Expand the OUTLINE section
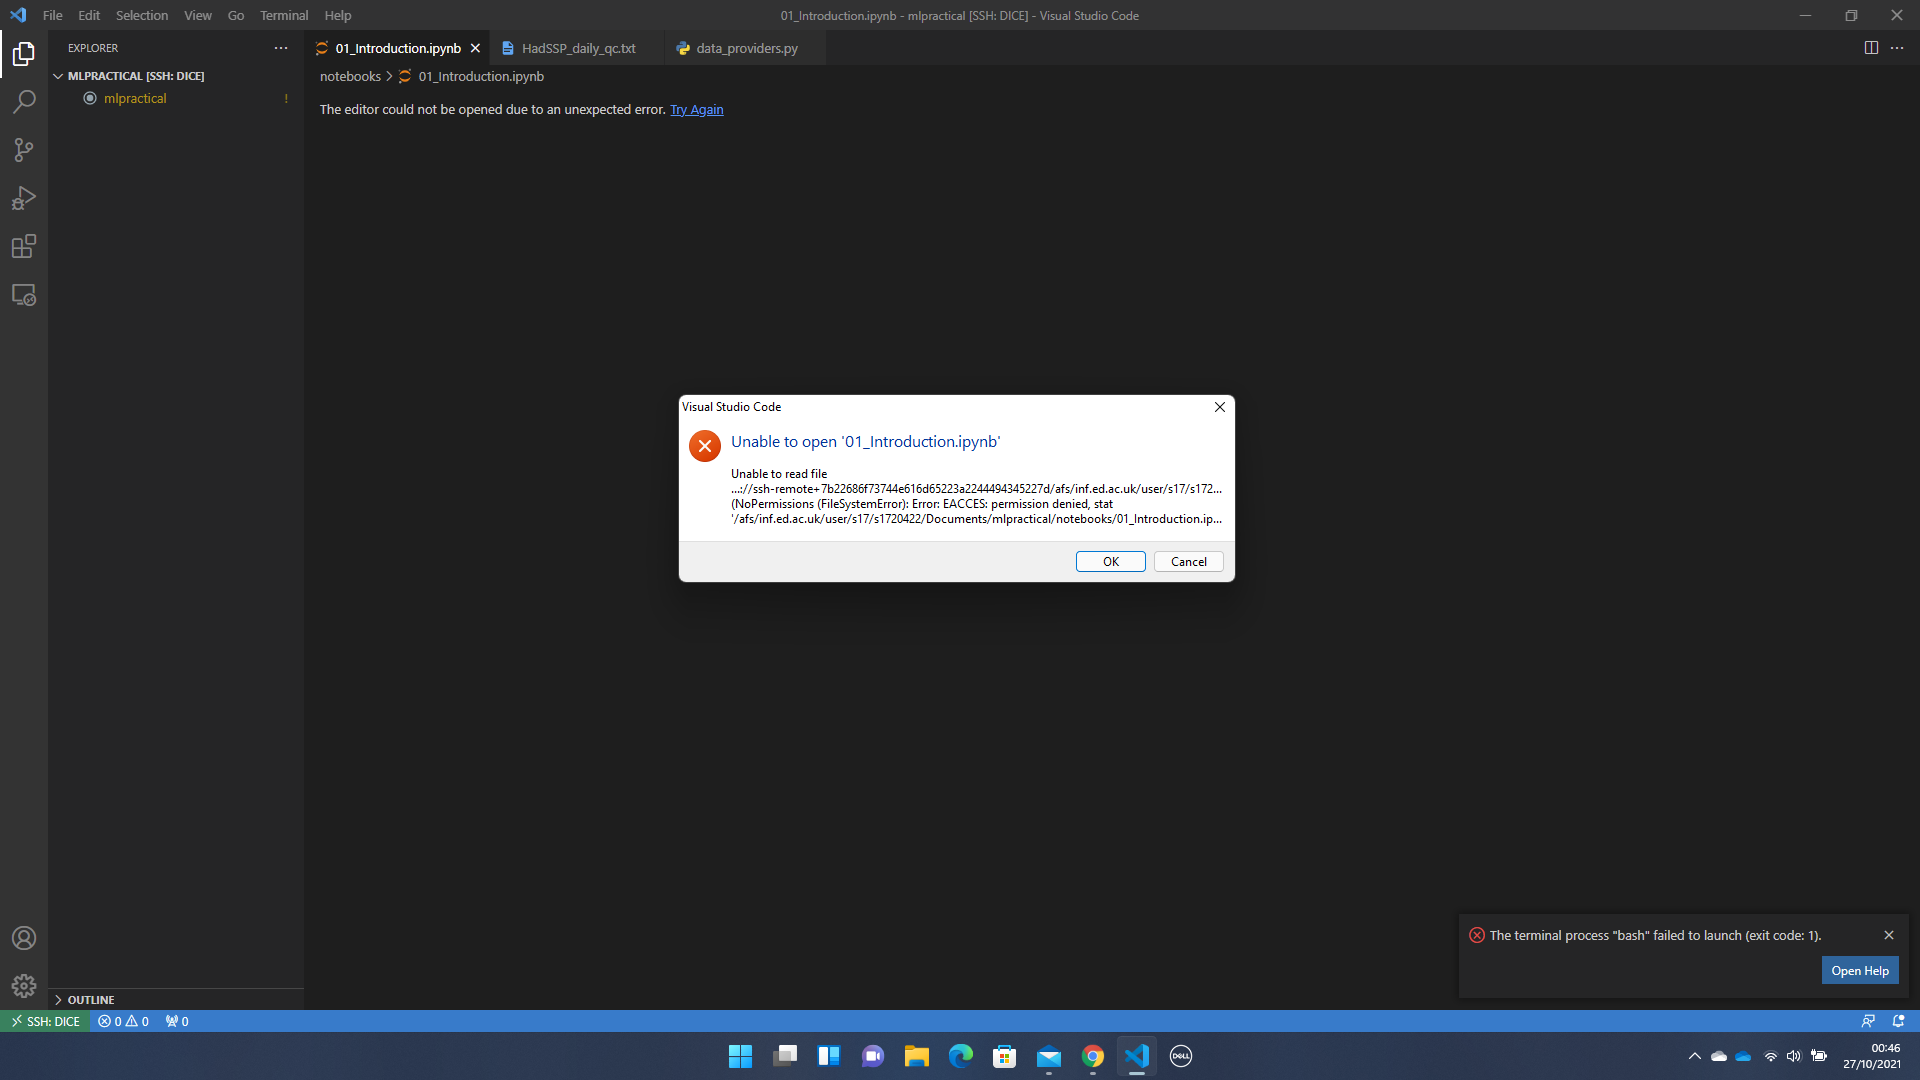The height and width of the screenshot is (1080, 1920). [90, 999]
